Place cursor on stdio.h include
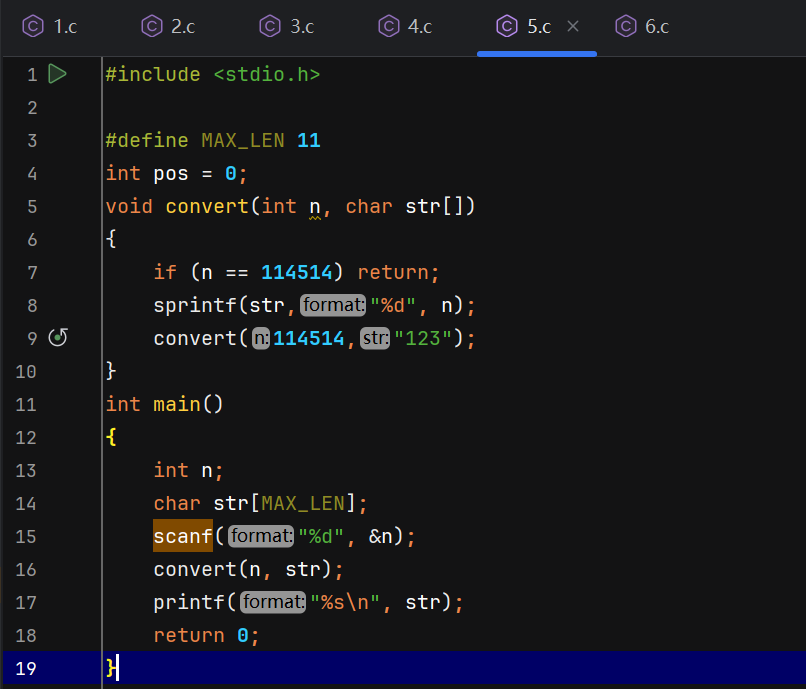The width and height of the screenshot is (806, 689). pos(267,75)
